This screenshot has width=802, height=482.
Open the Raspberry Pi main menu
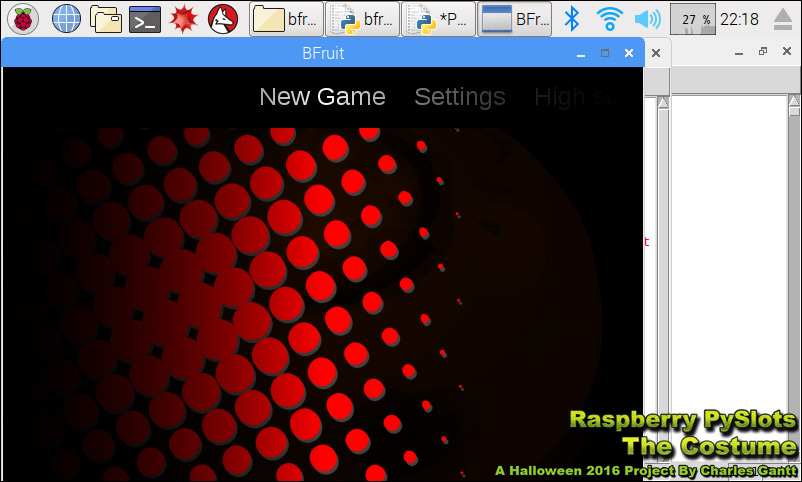(23, 19)
